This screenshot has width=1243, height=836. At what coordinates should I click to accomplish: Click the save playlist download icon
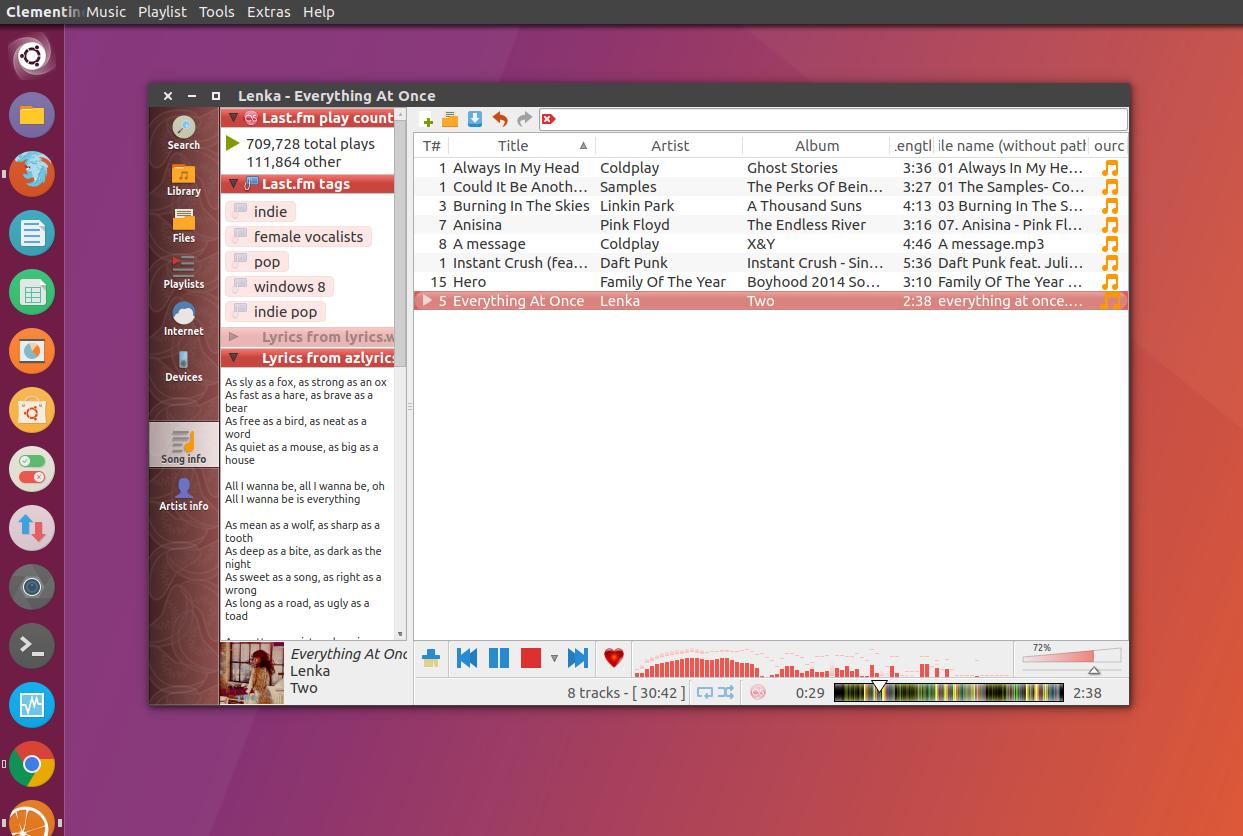point(475,120)
